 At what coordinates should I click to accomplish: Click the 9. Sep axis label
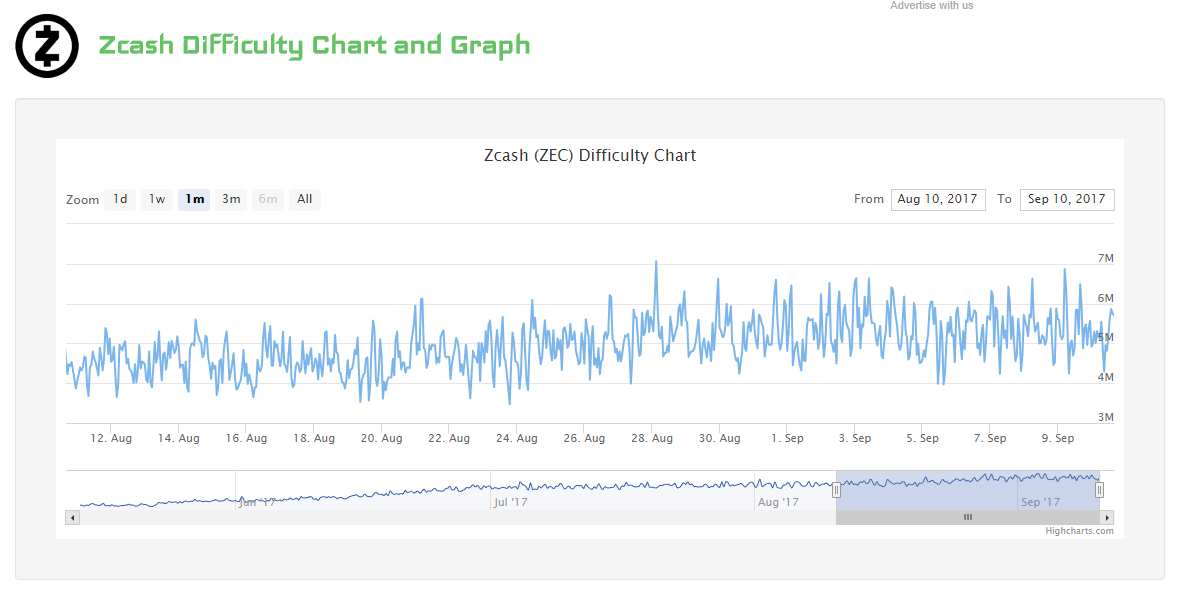1058,438
